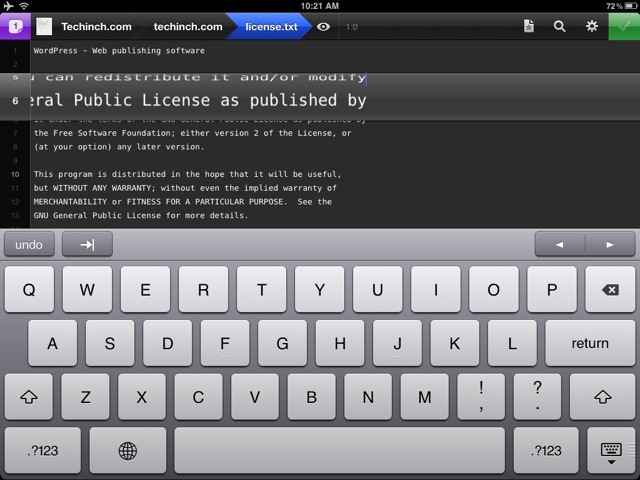The width and height of the screenshot is (640, 480).
Task: Tap the H key
Action: [340, 343]
